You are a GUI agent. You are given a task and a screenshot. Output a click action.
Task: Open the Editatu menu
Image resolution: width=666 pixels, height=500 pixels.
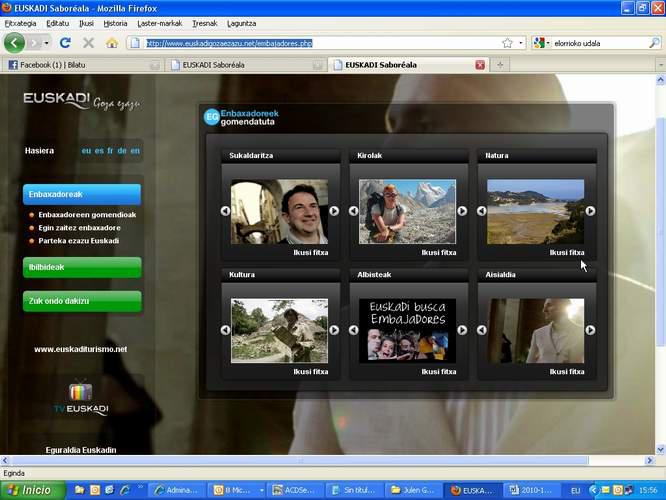pyautogui.click(x=58, y=23)
